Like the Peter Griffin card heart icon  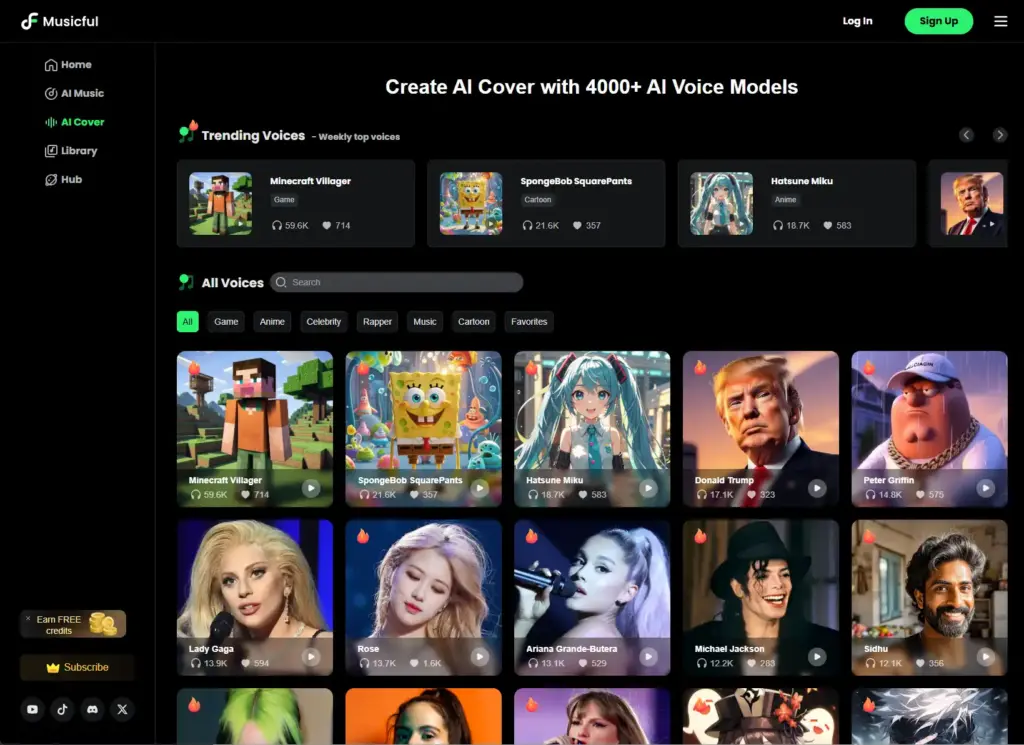pos(920,495)
